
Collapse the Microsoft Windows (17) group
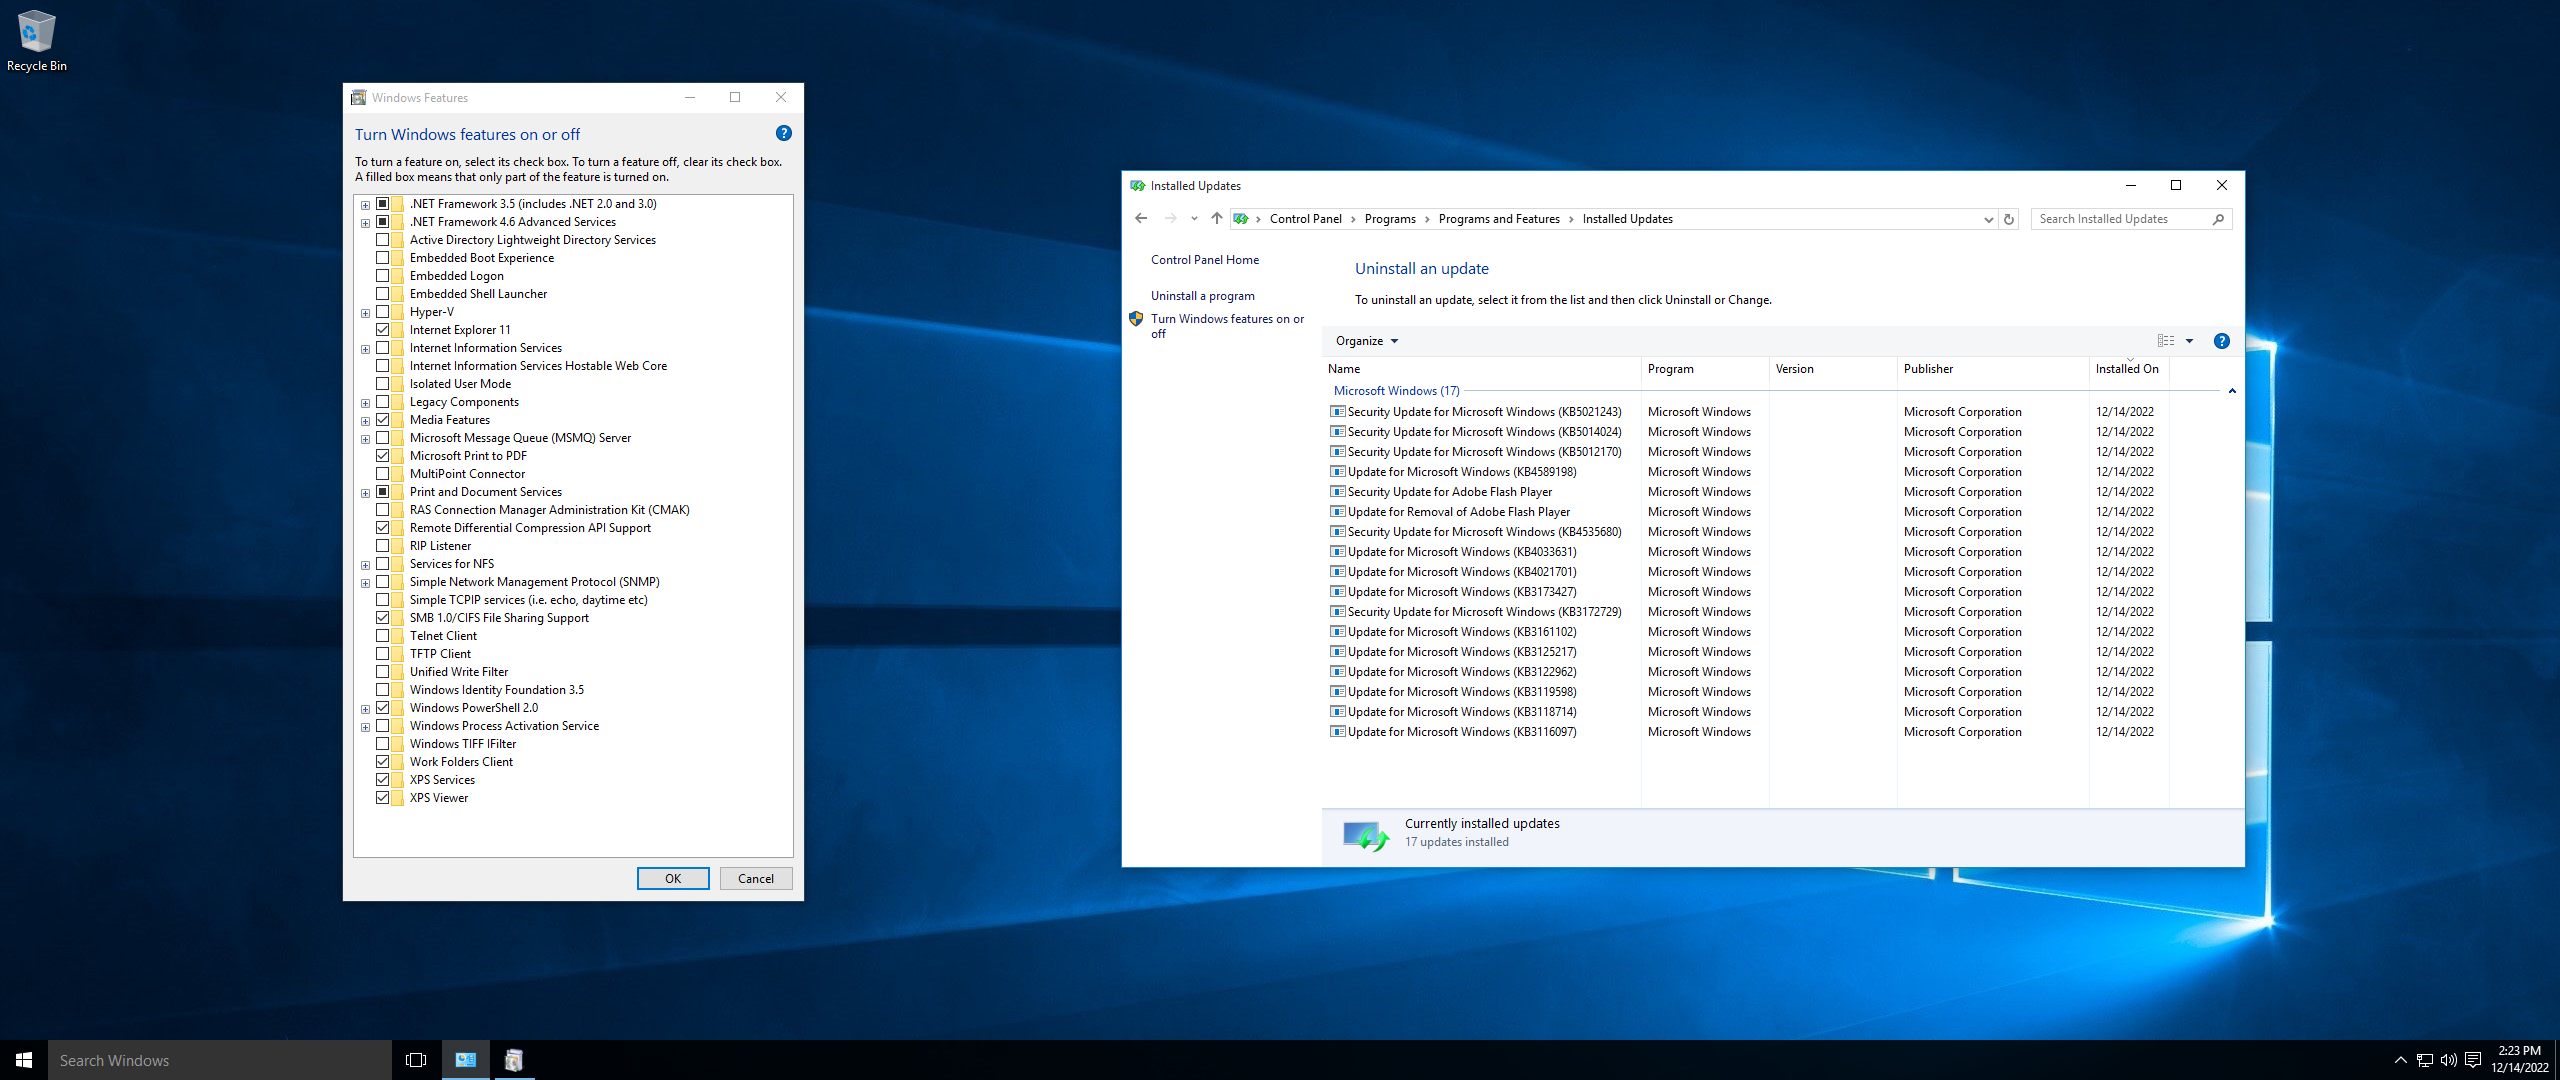click(2232, 391)
